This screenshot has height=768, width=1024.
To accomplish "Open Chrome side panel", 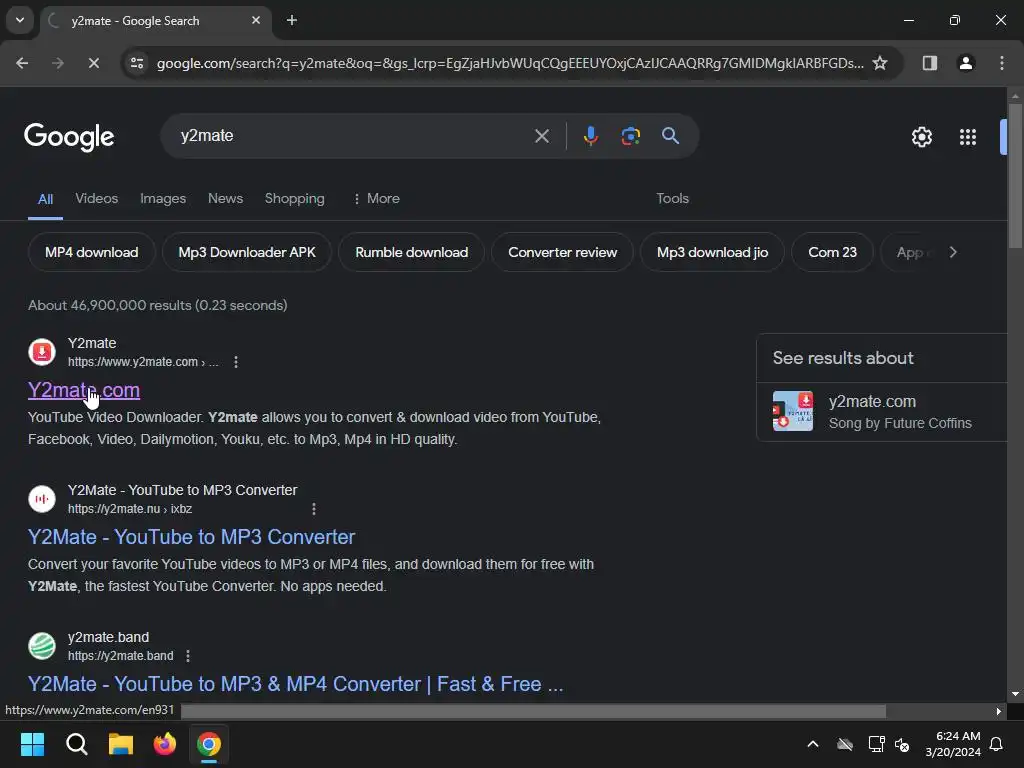I will click(x=929, y=63).
